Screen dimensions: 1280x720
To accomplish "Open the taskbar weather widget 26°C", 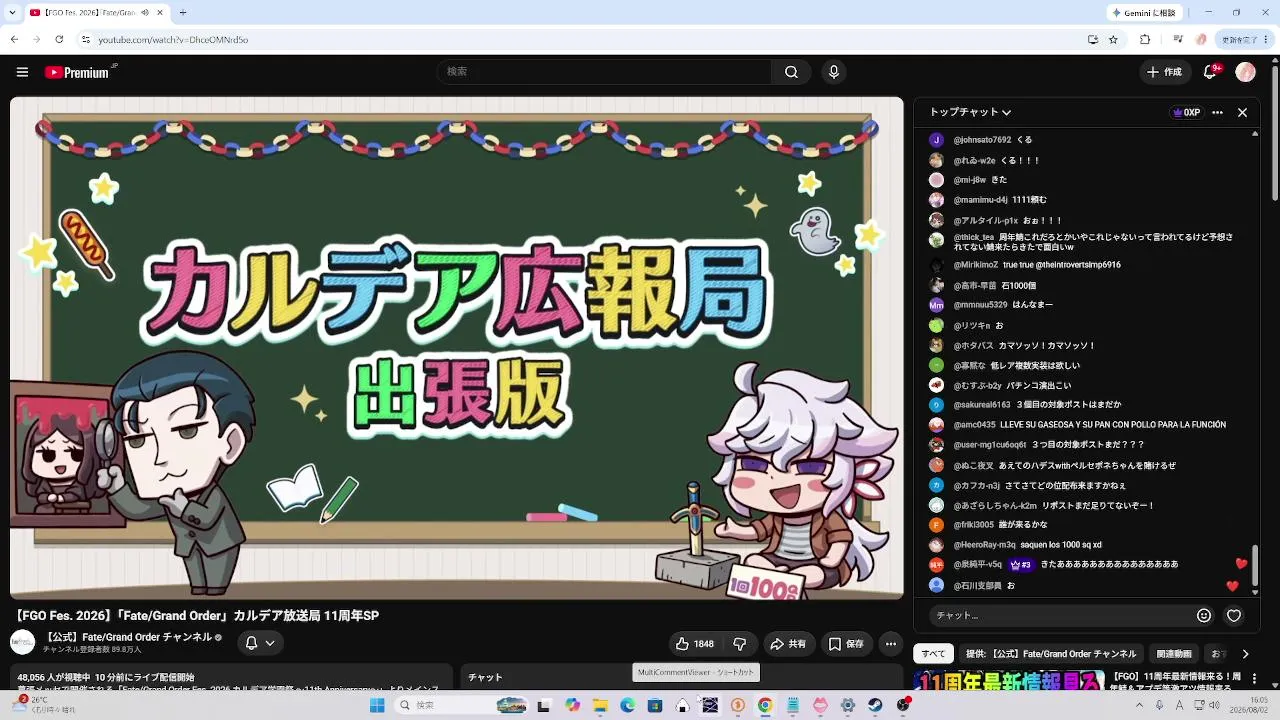I will [x=45, y=705].
